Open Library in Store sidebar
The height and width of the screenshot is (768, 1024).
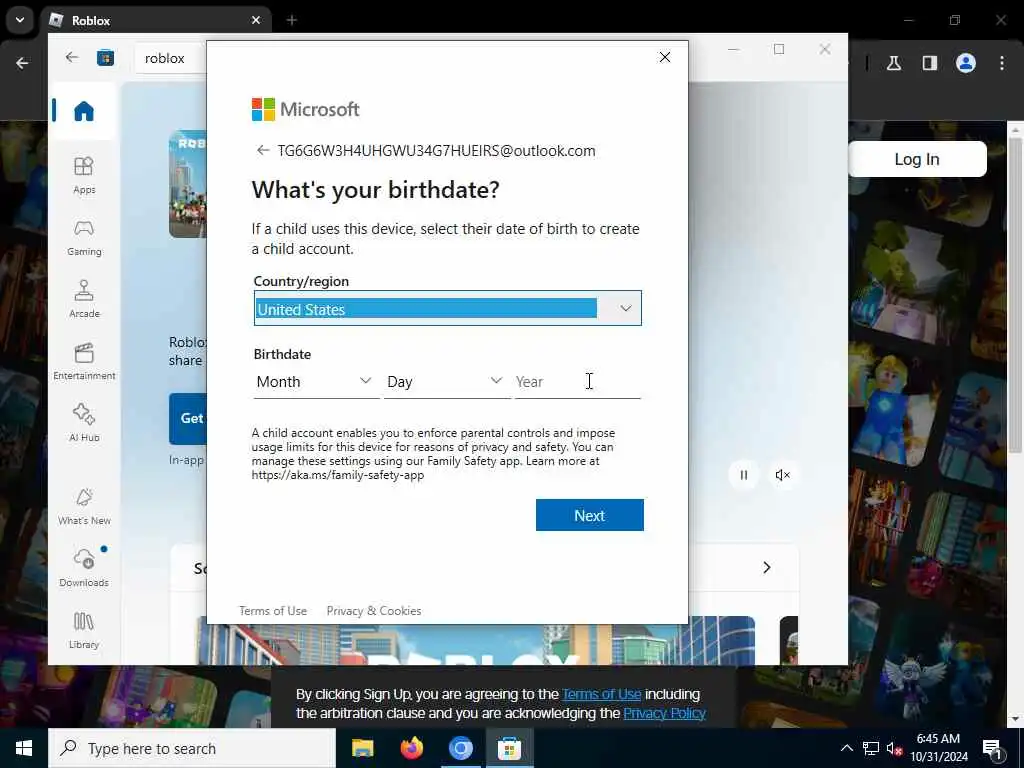84,631
